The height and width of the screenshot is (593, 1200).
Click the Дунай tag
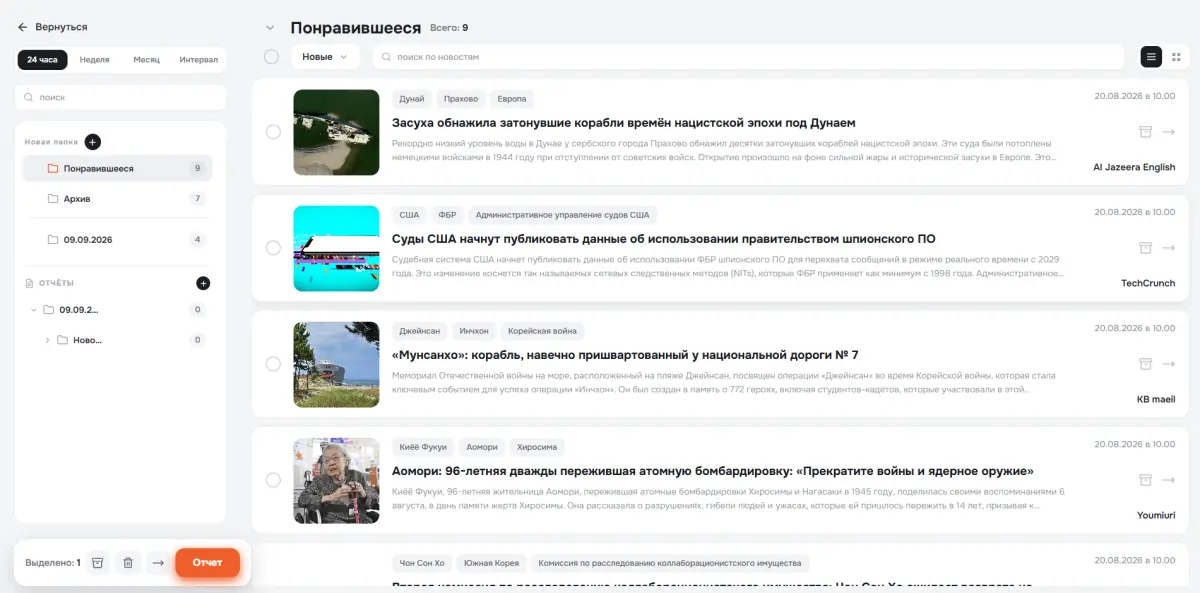(412, 99)
